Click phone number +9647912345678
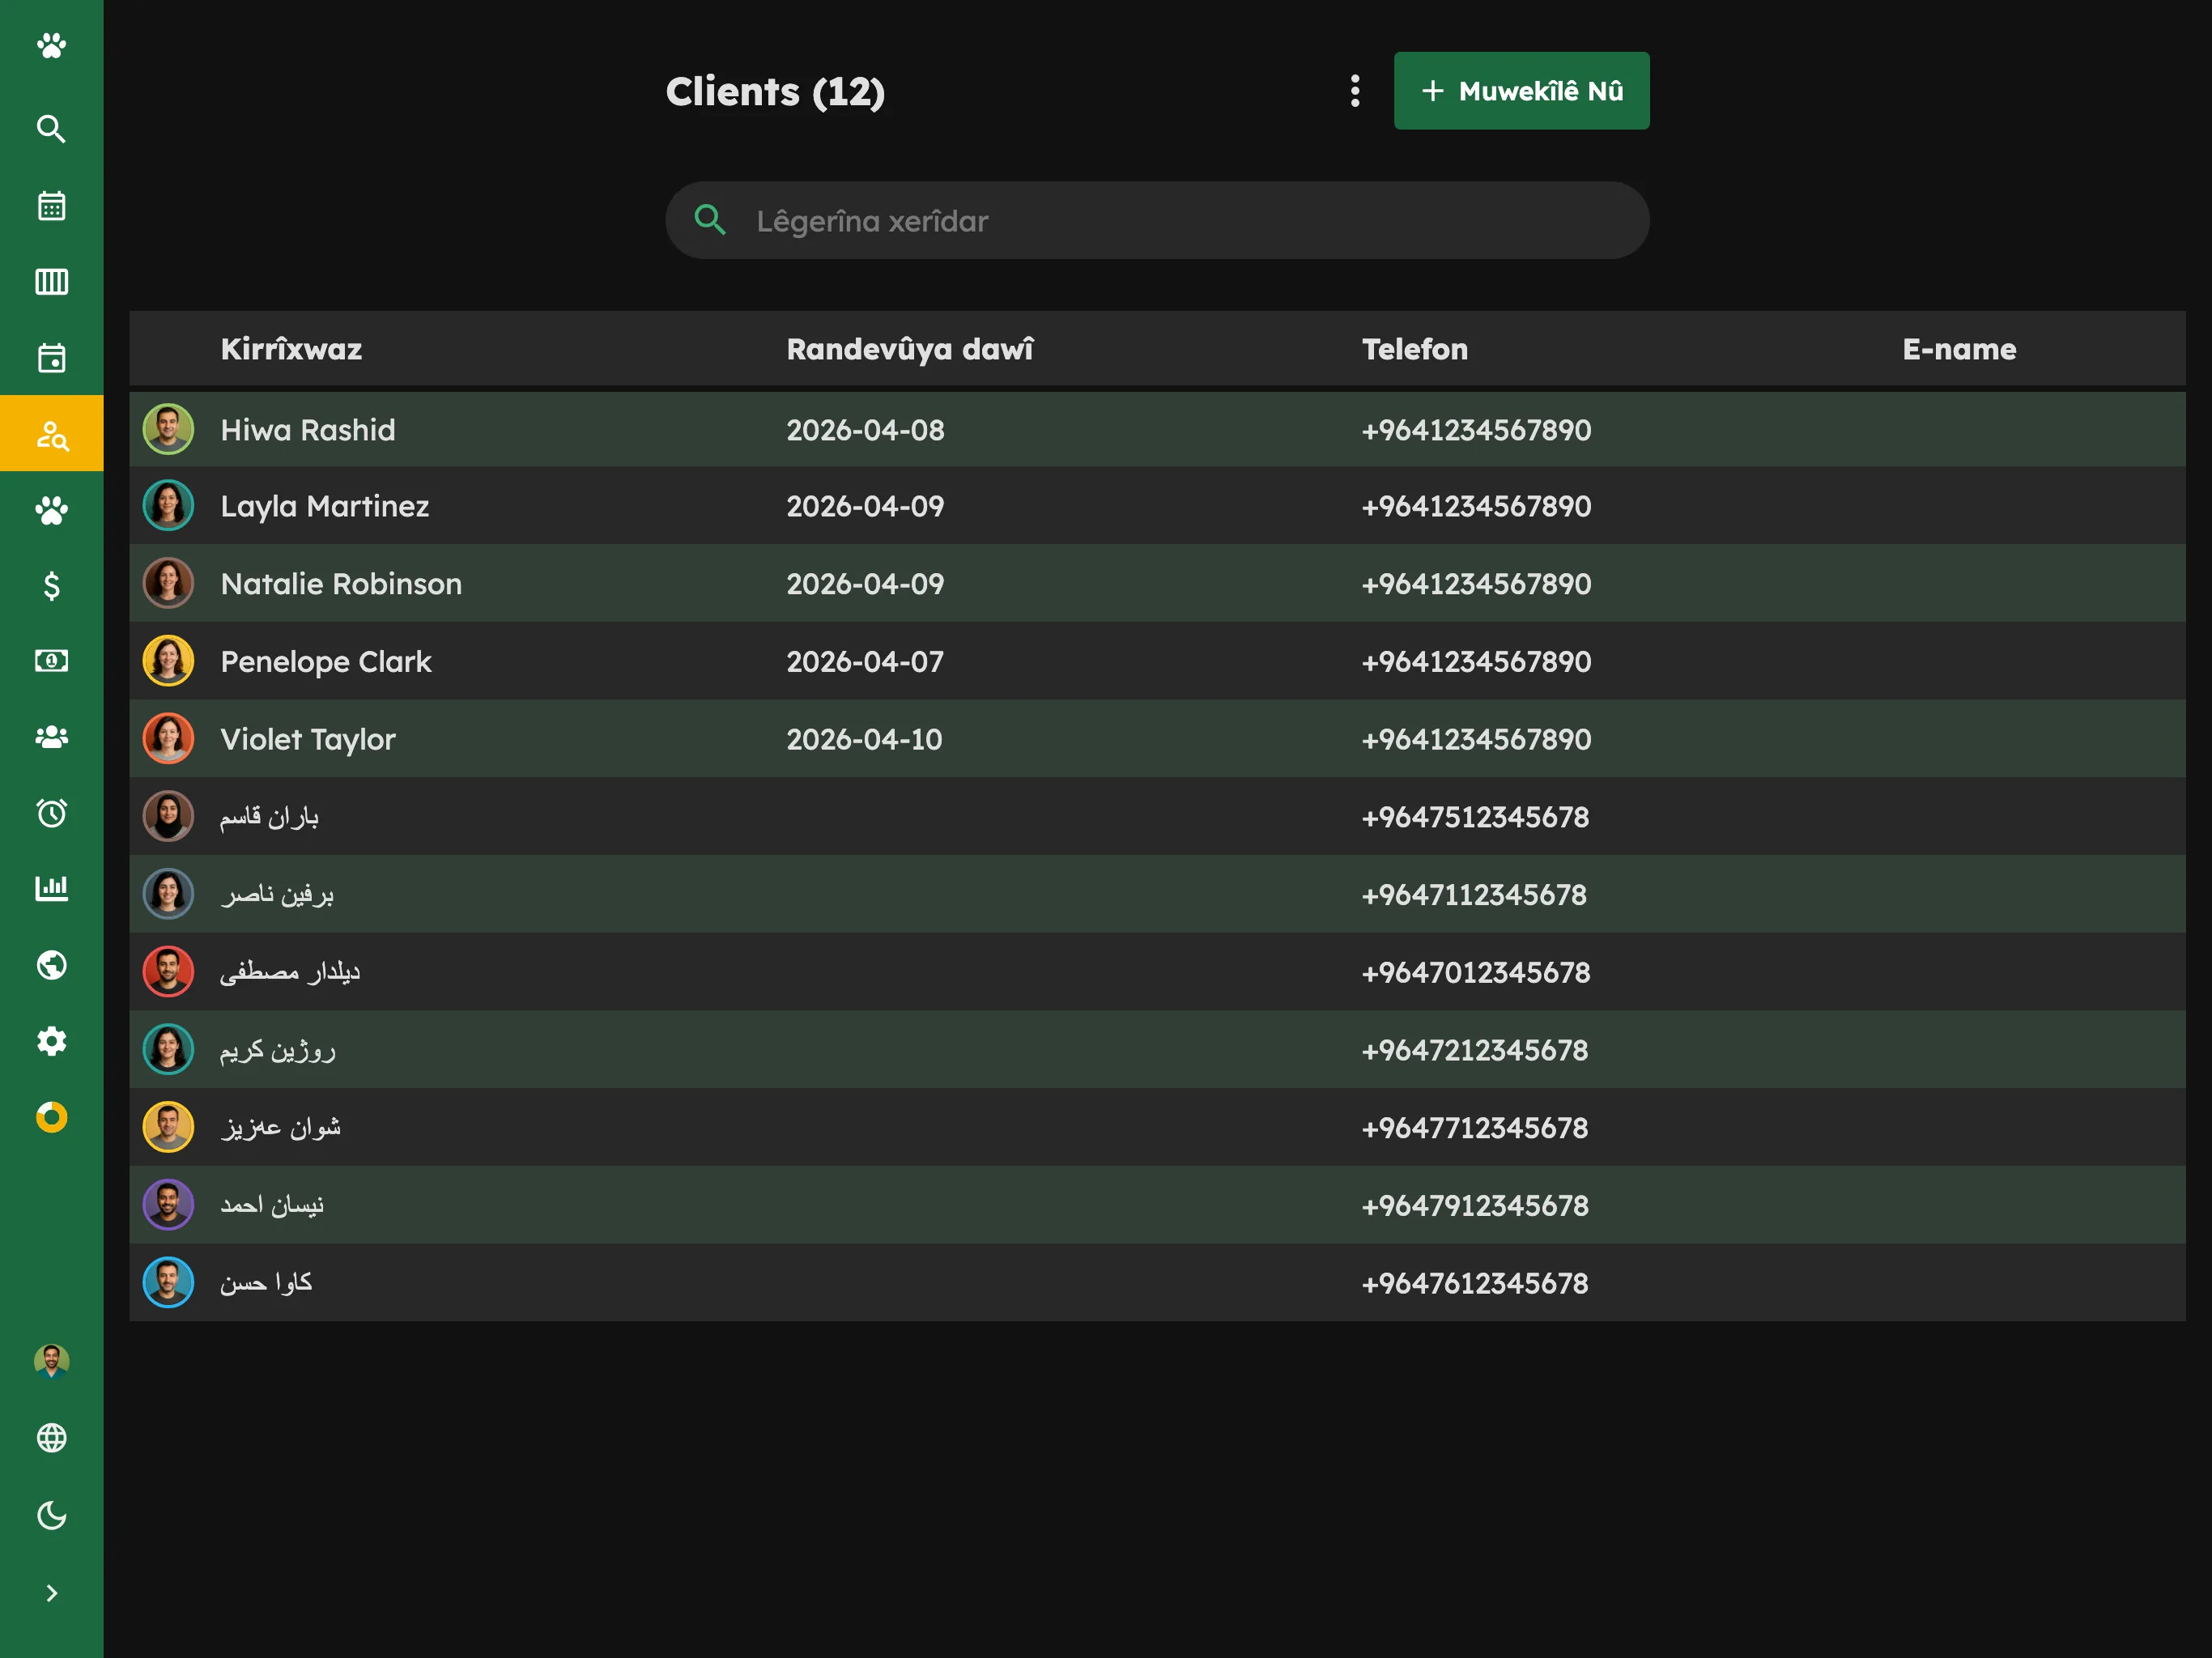The width and height of the screenshot is (2212, 1658). [1475, 1205]
